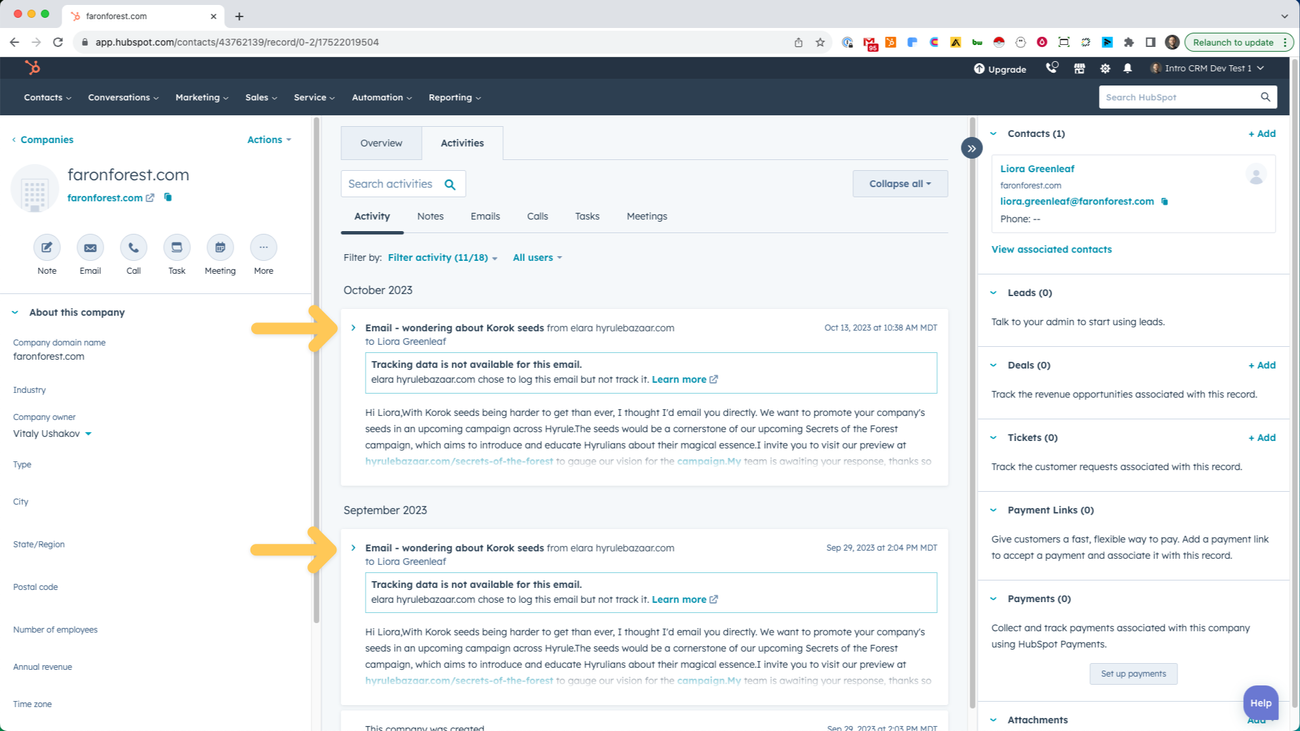Create a note for this company
The width and height of the screenshot is (1300, 731).
coord(46,248)
